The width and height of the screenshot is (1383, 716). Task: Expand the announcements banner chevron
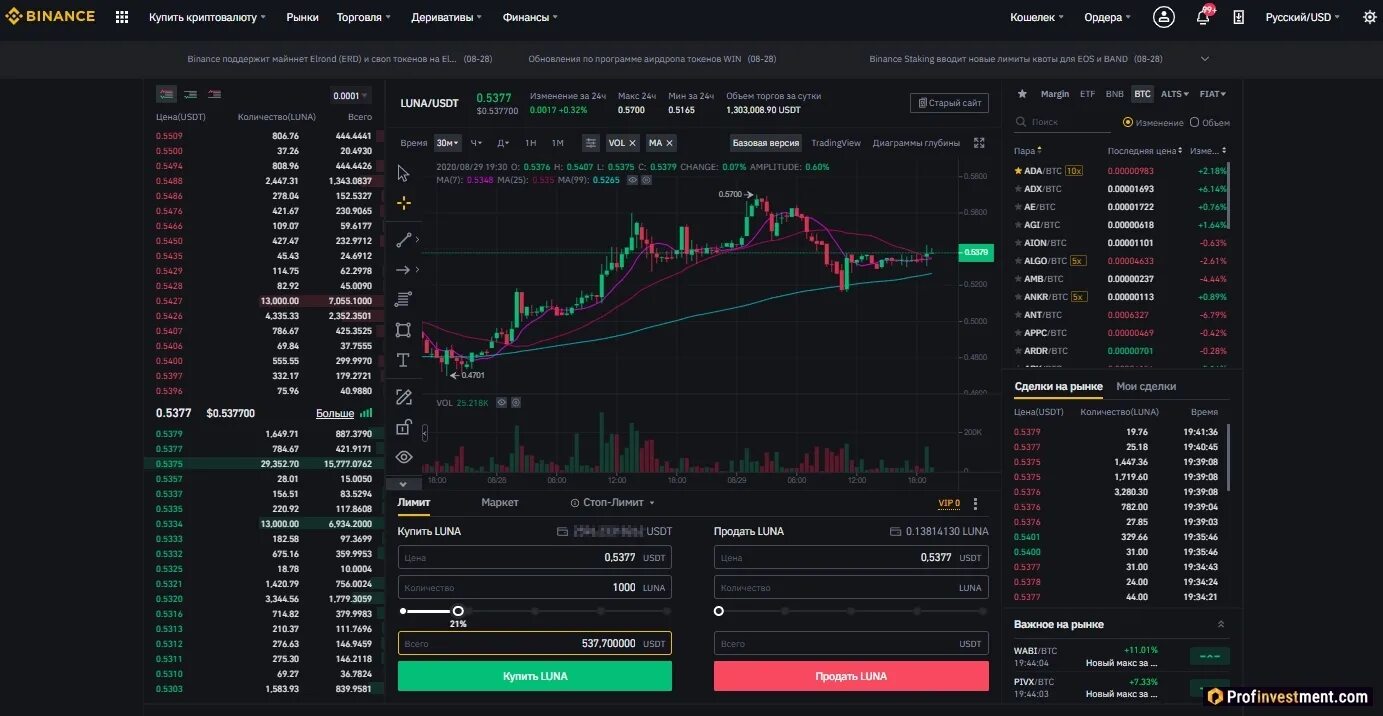tap(1205, 59)
